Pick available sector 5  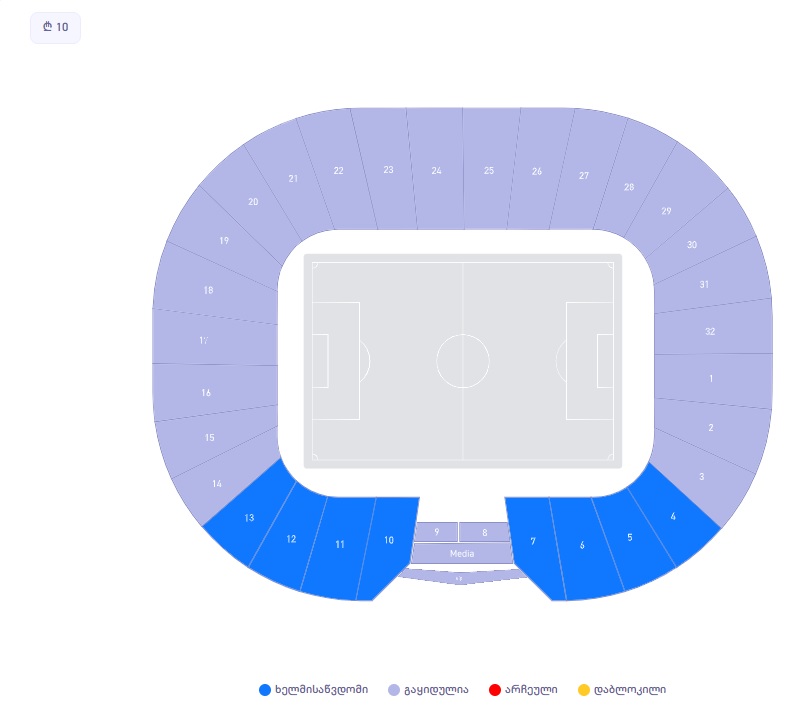[631, 538]
